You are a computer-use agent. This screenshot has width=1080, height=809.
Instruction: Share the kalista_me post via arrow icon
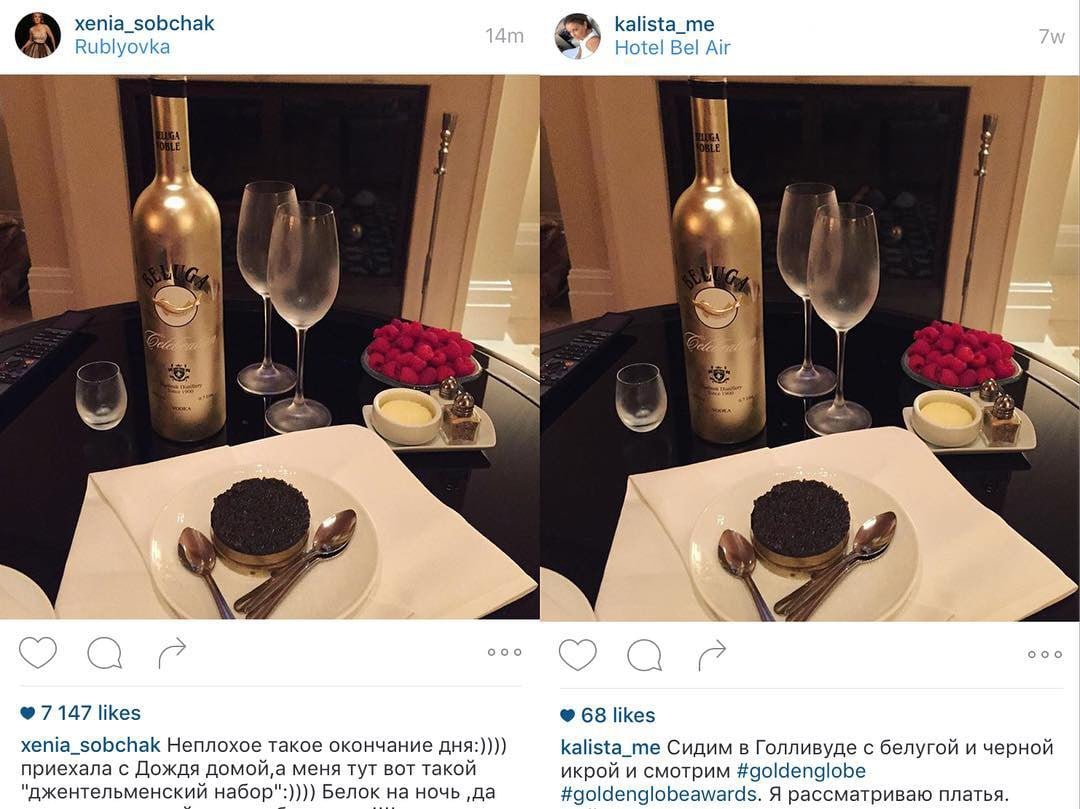tap(712, 655)
